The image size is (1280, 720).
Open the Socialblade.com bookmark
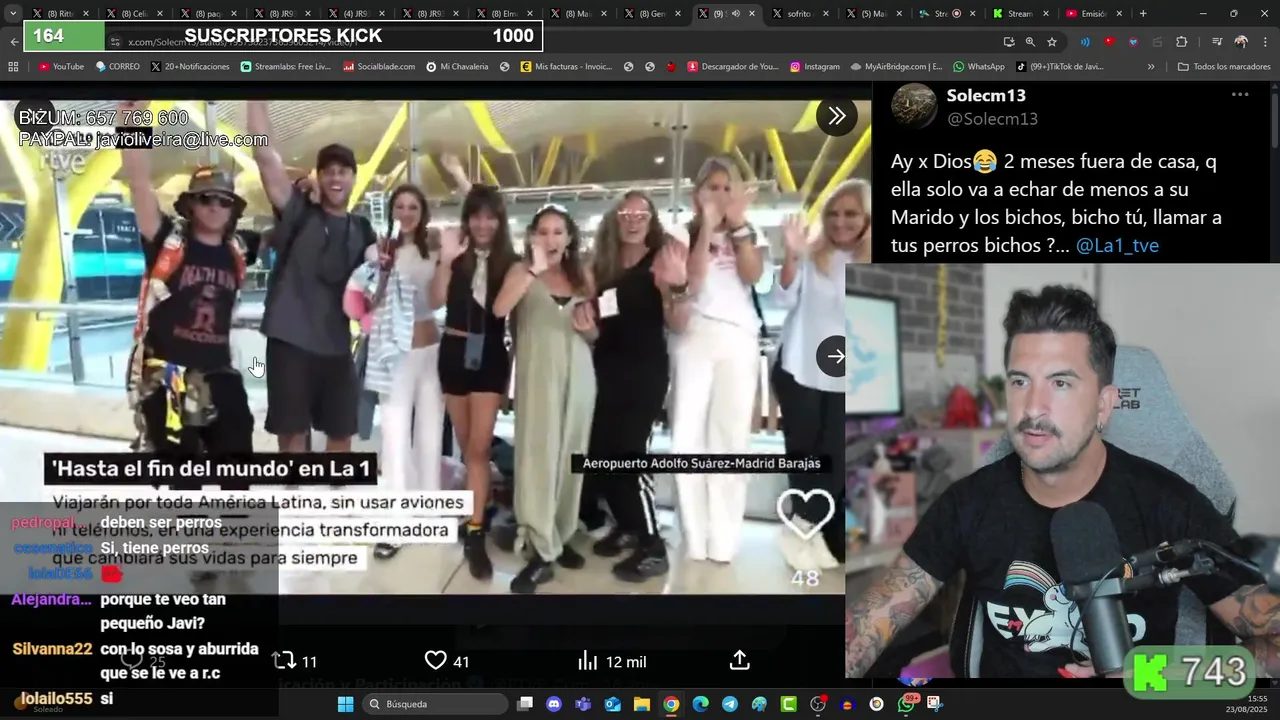coord(379,67)
